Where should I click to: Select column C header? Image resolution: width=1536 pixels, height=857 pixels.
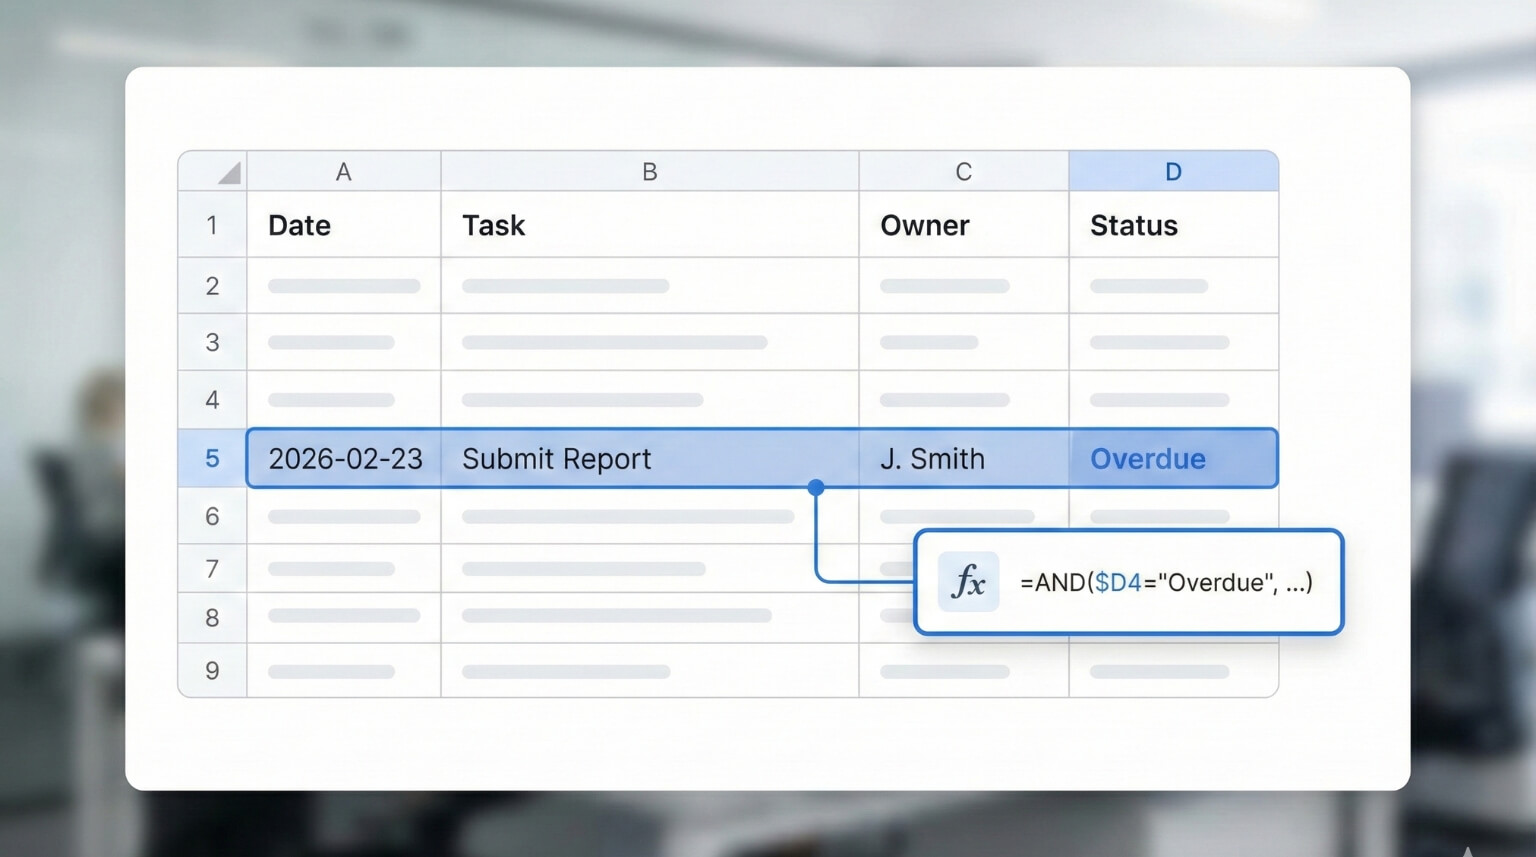(x=963, y=172)
